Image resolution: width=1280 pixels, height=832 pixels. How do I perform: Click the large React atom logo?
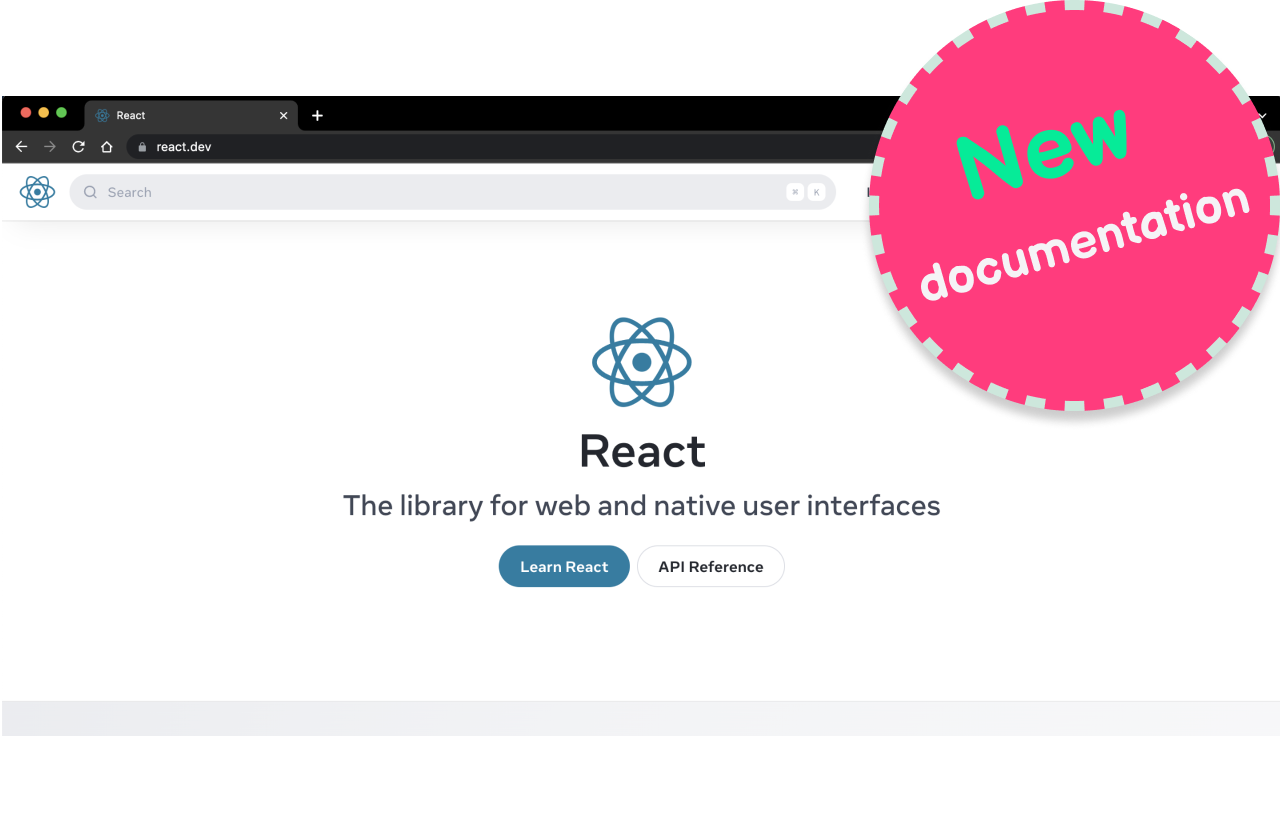click(x=642, y=362)
